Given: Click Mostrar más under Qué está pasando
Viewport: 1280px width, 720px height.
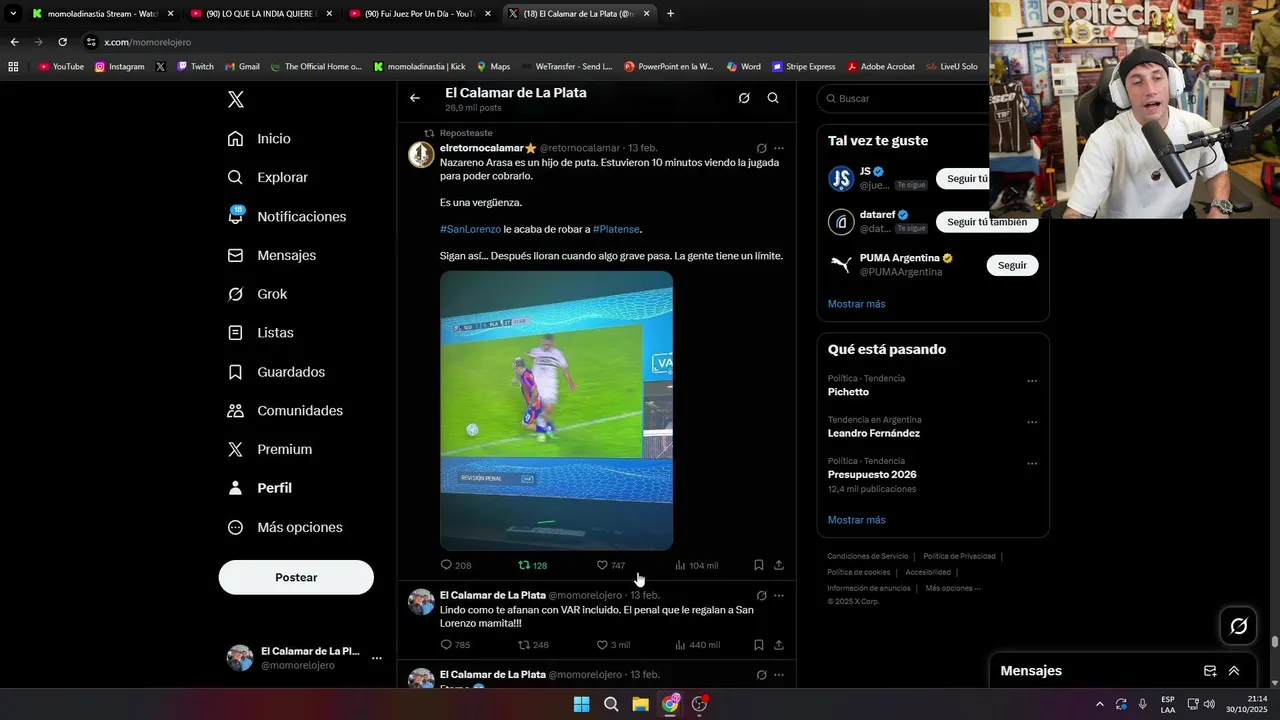Looking at the screenshot, I should [x=857, y=520].
